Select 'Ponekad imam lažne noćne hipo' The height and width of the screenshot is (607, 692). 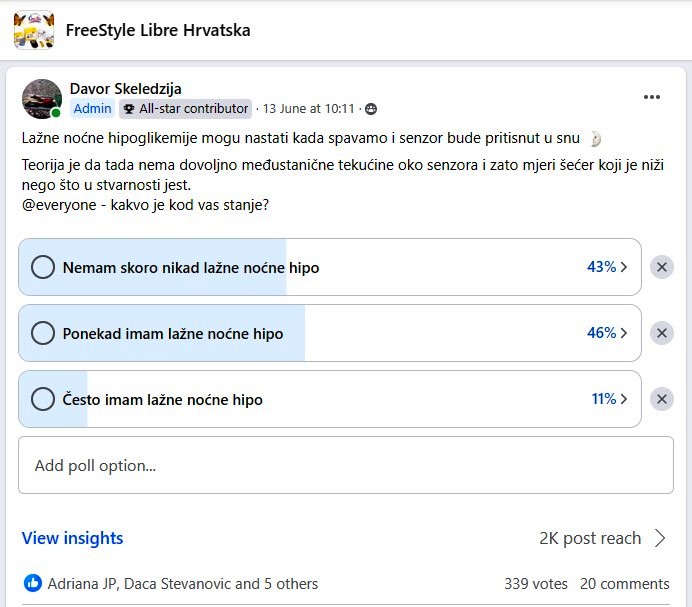coord(43,333)
